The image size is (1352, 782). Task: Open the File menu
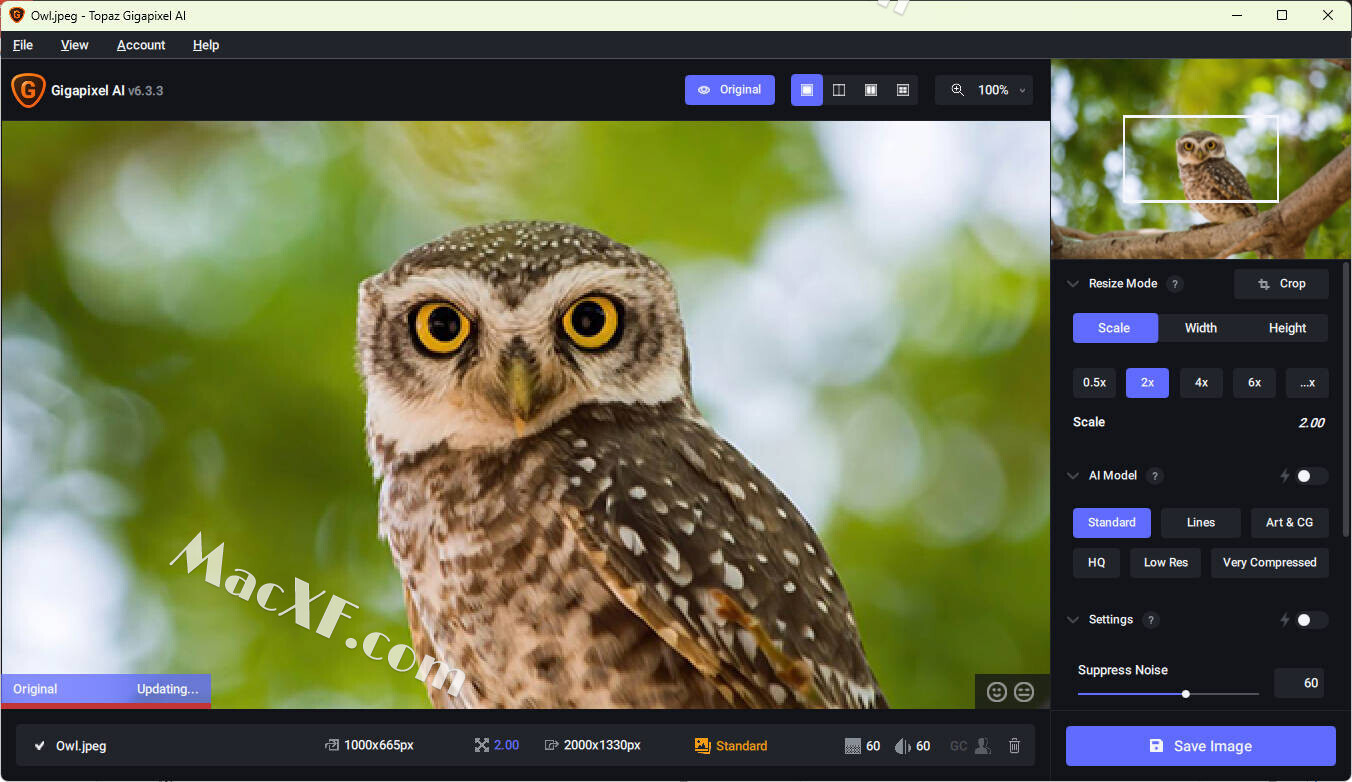pos(23,45)
